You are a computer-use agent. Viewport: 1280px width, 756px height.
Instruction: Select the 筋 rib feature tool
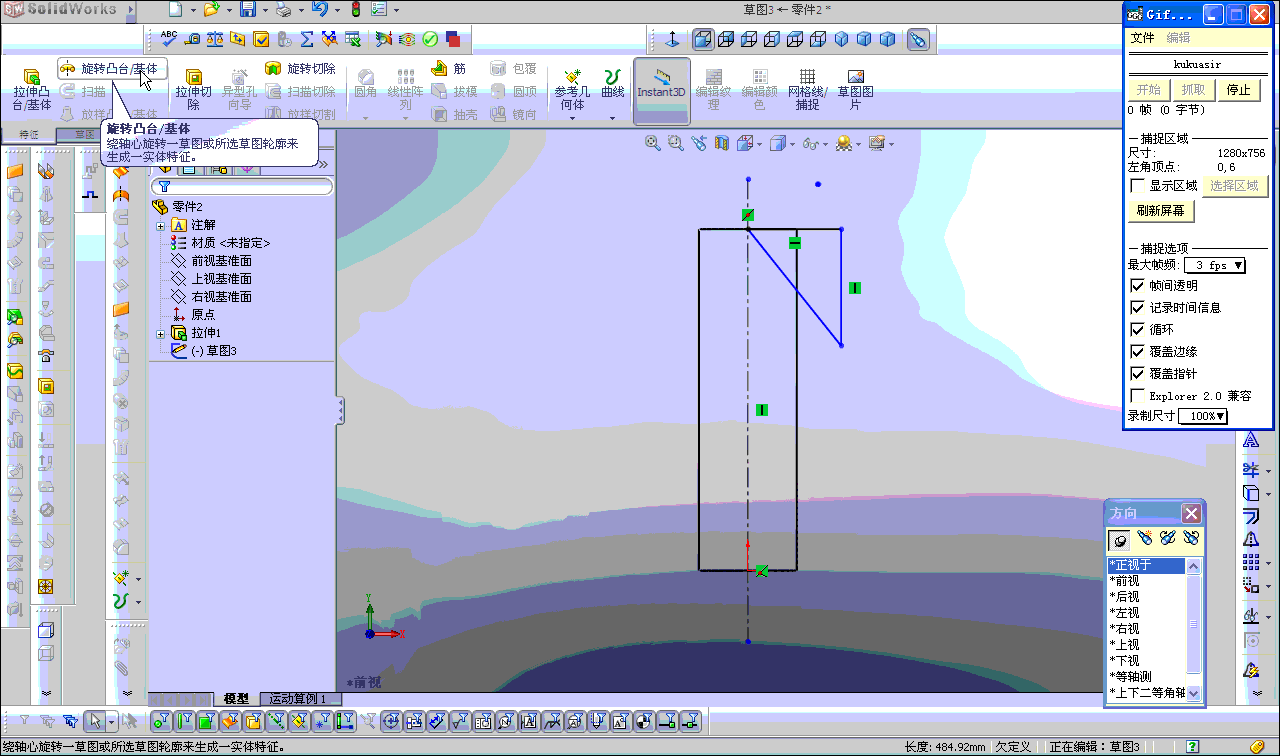(x=448, y=69)
